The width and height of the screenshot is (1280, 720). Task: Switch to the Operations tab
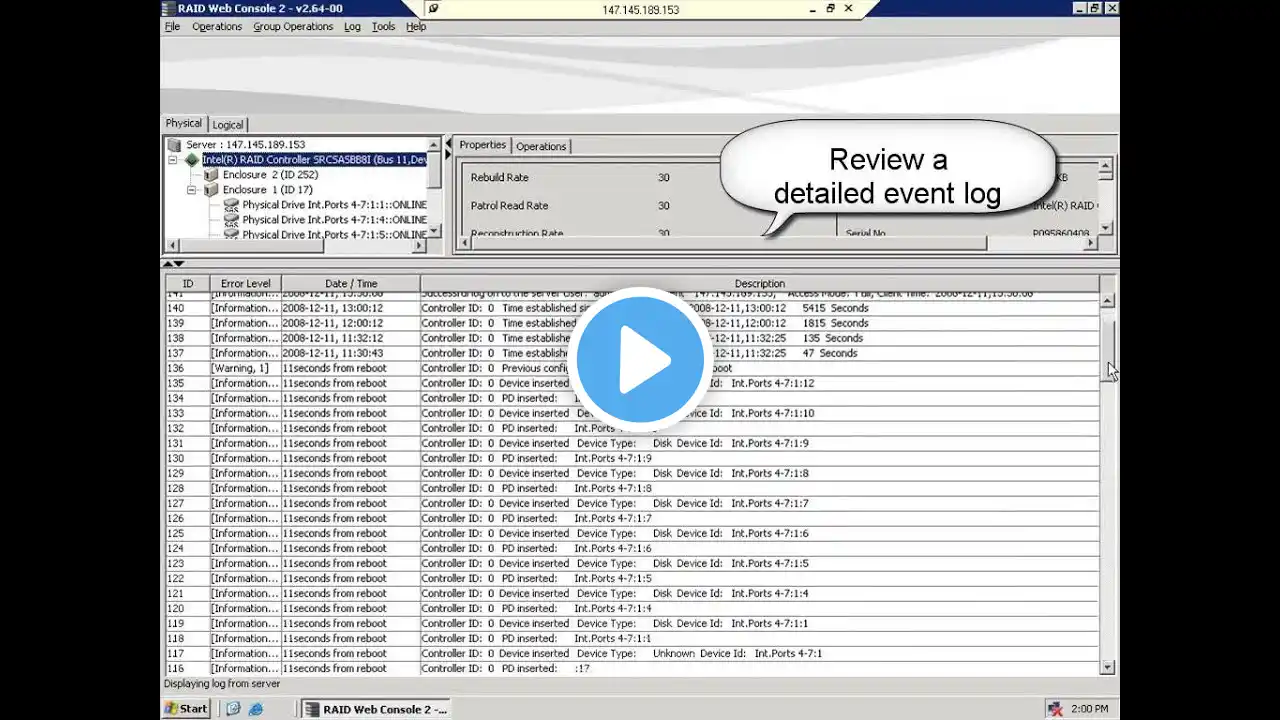(x=541, y=146)
